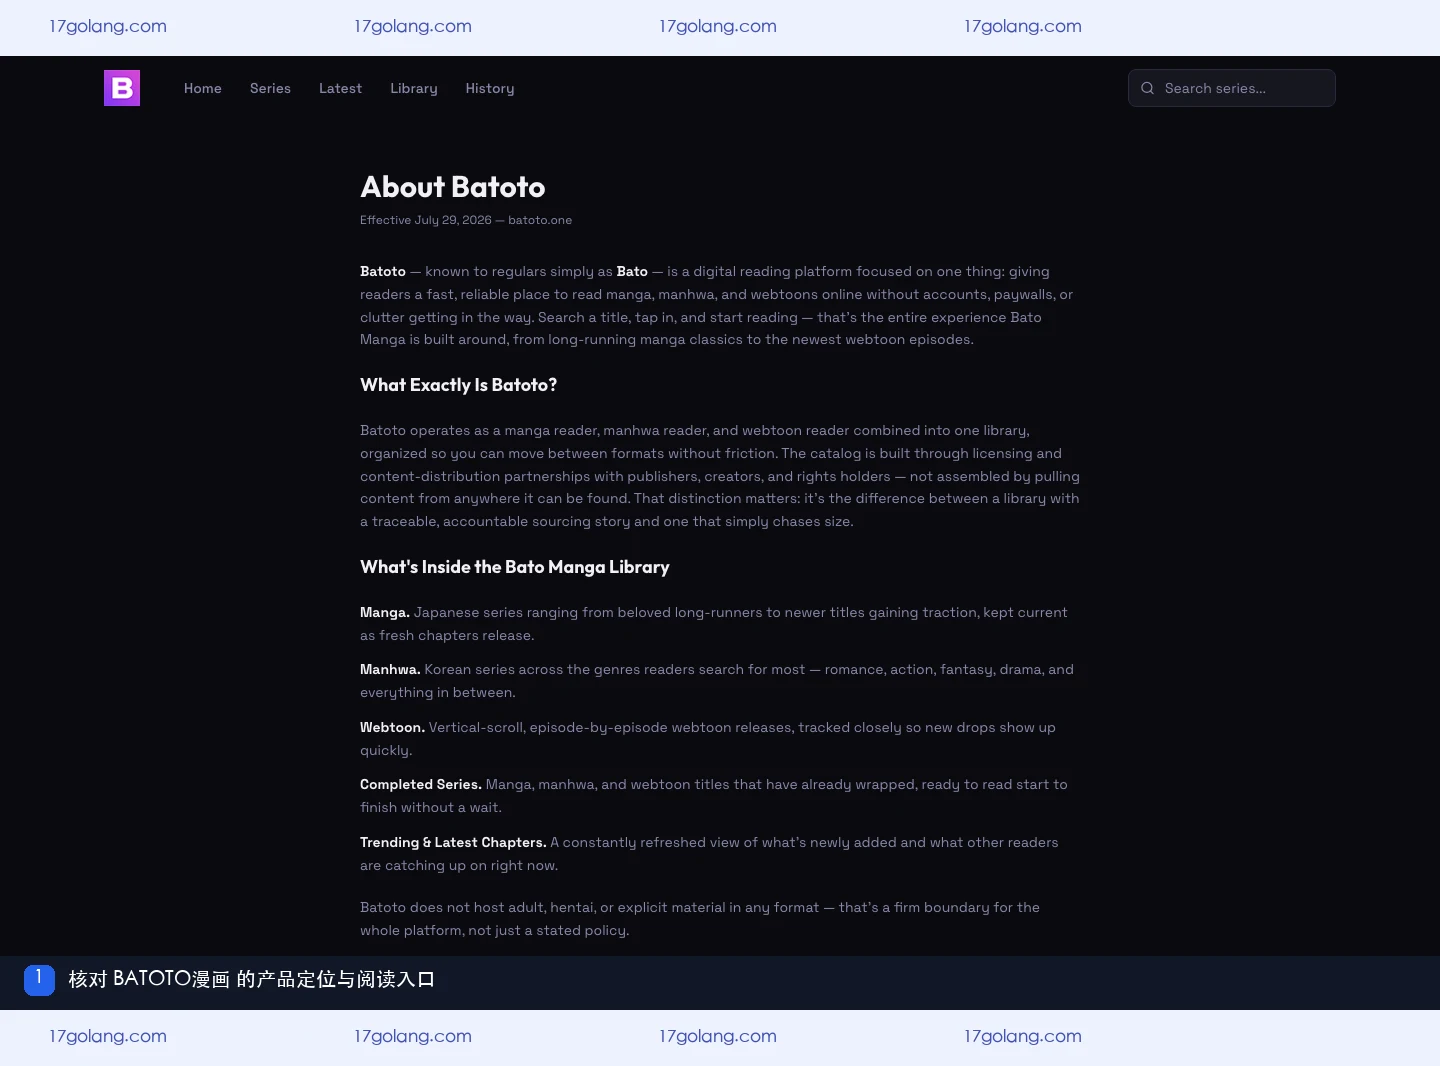Open the Latest nav item
The width and height of the screenshot is (1440, 1066).
340,88
